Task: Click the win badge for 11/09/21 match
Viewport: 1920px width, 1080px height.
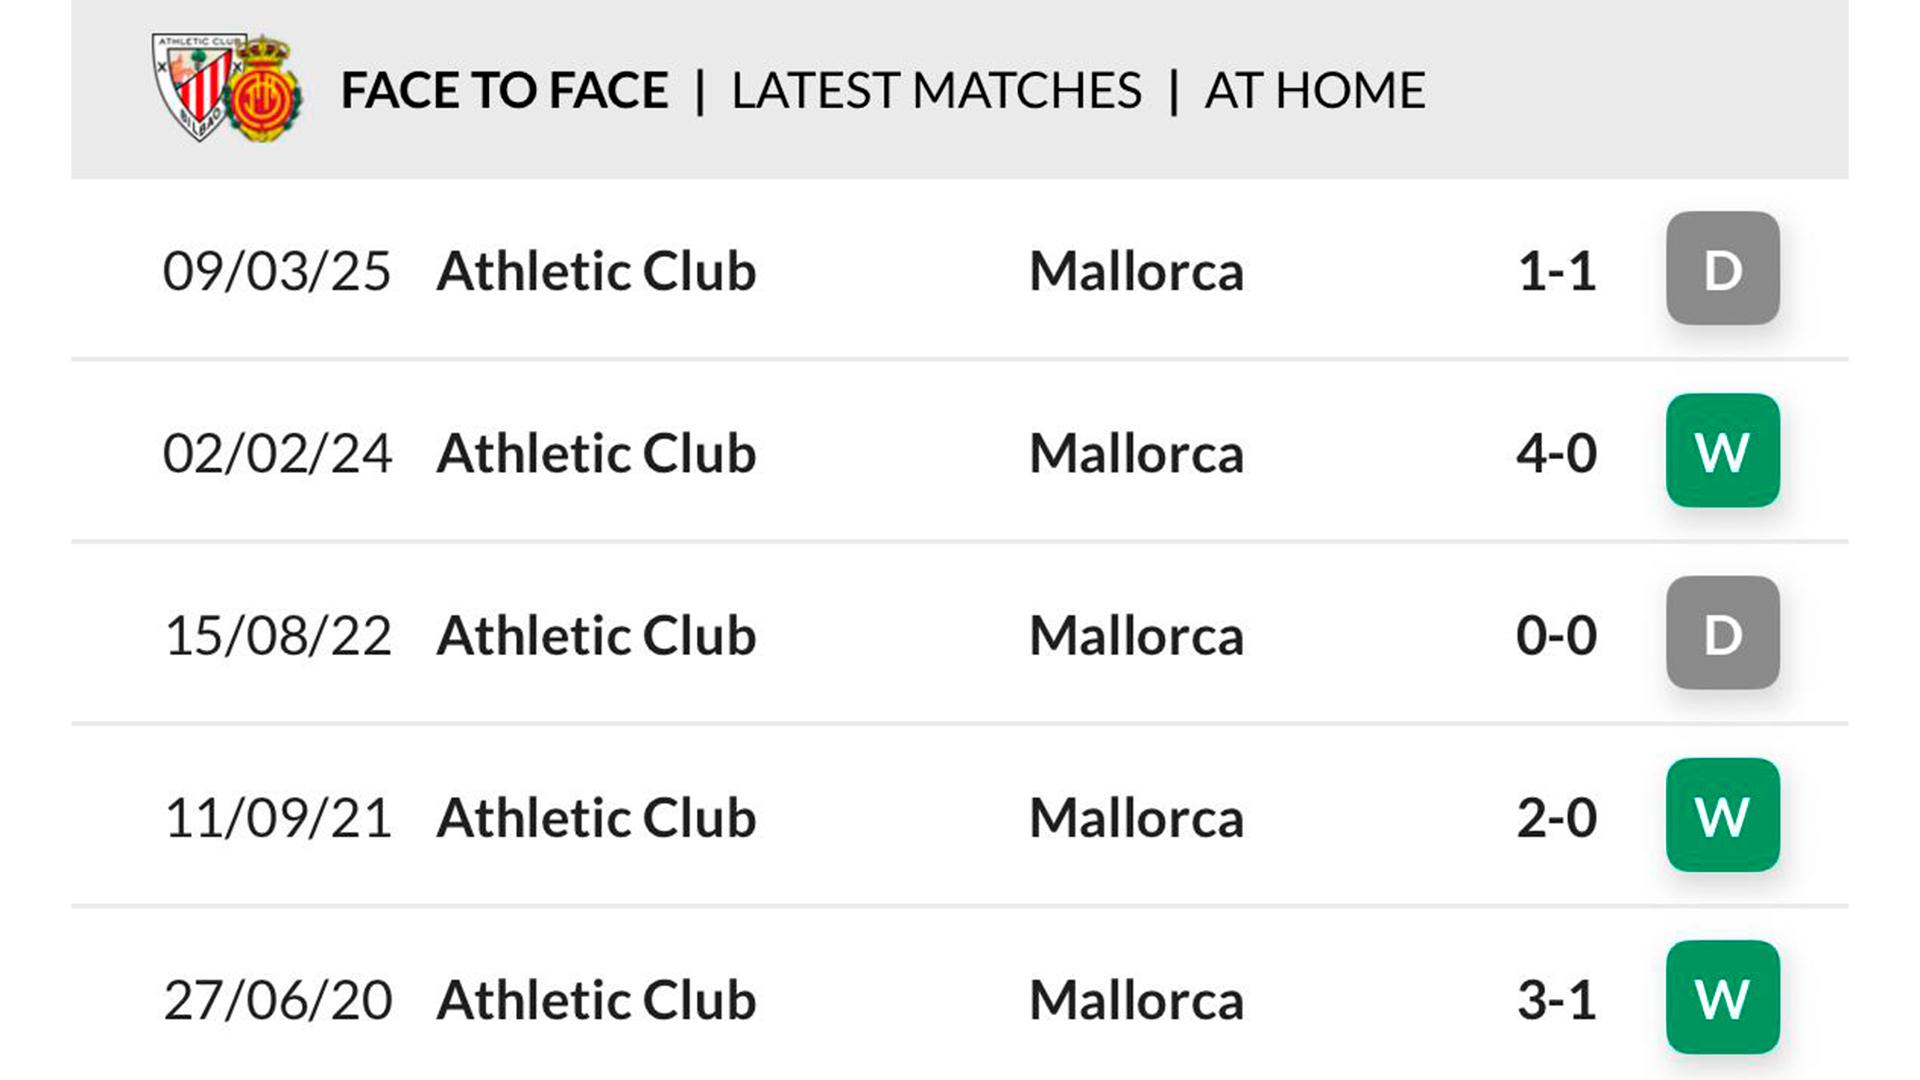Action: coord(1722,815)
